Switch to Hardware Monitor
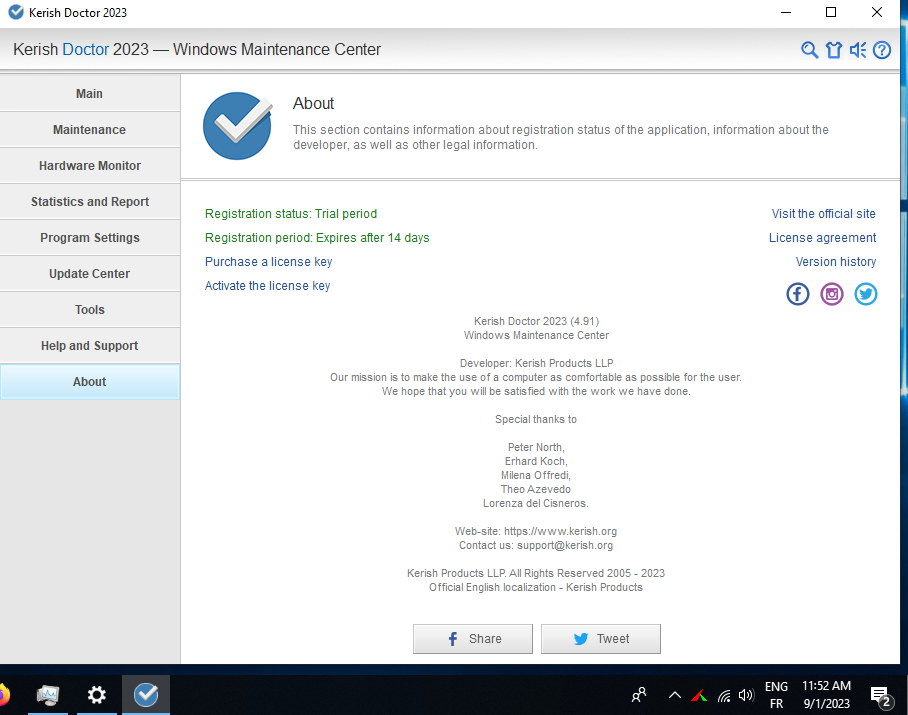This screenshot has height=715, width=908. [x=90, y=166]
